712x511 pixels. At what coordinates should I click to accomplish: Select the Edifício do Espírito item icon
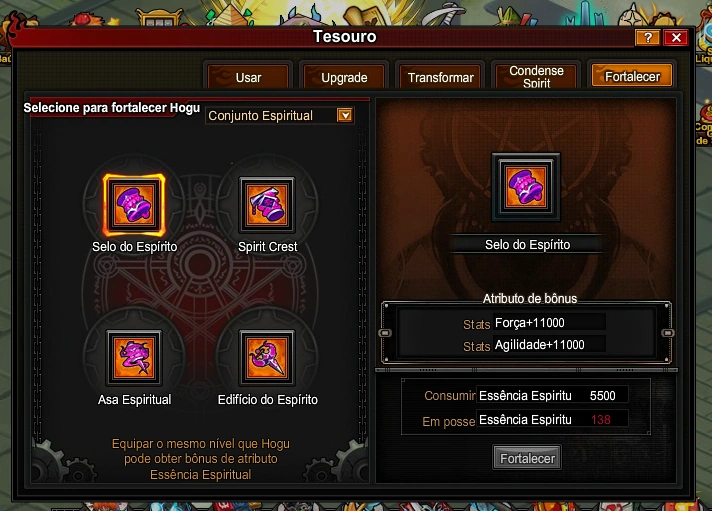coord(267,358)
